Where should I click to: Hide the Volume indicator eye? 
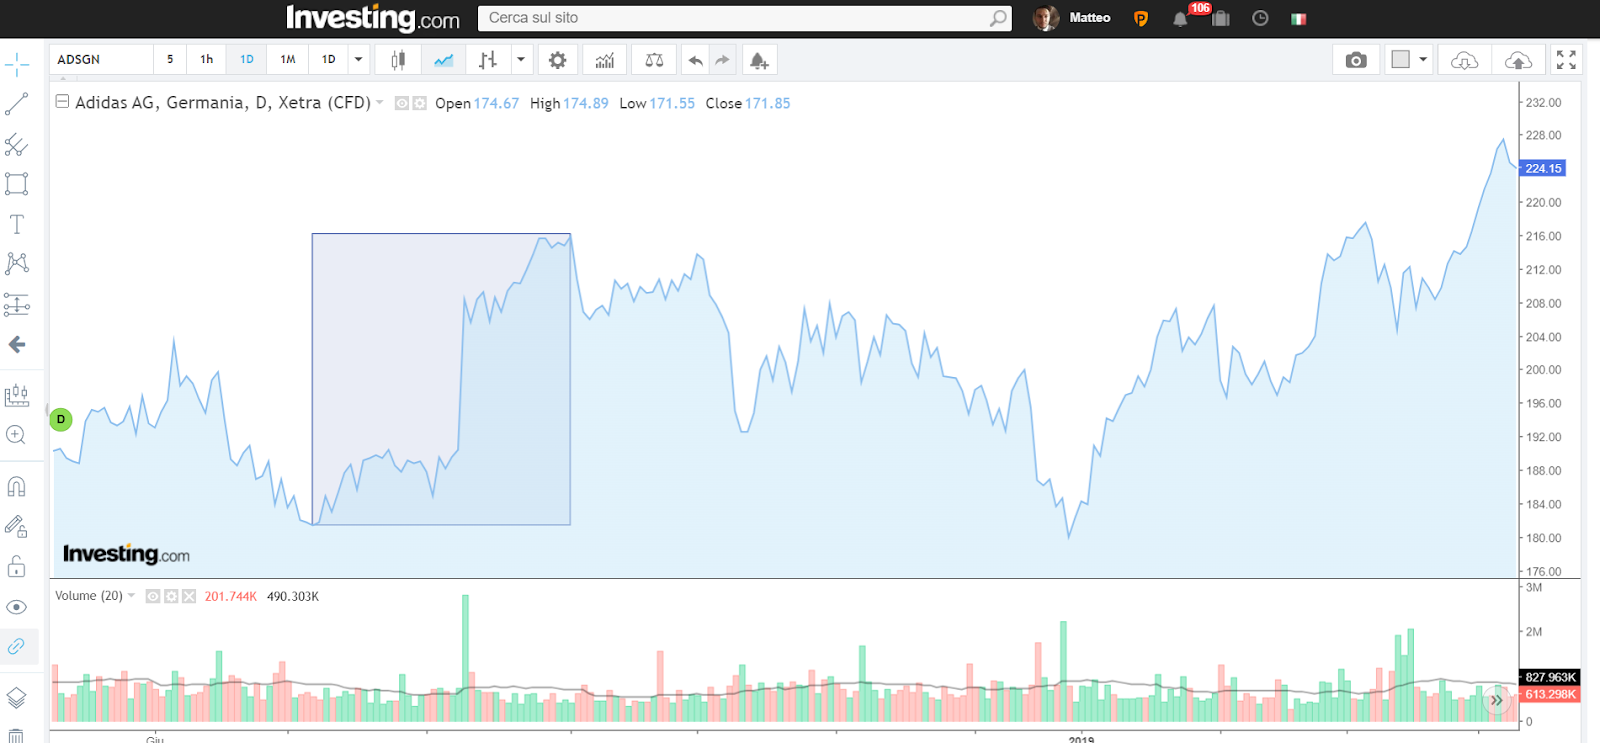click(x=153, y=596)
